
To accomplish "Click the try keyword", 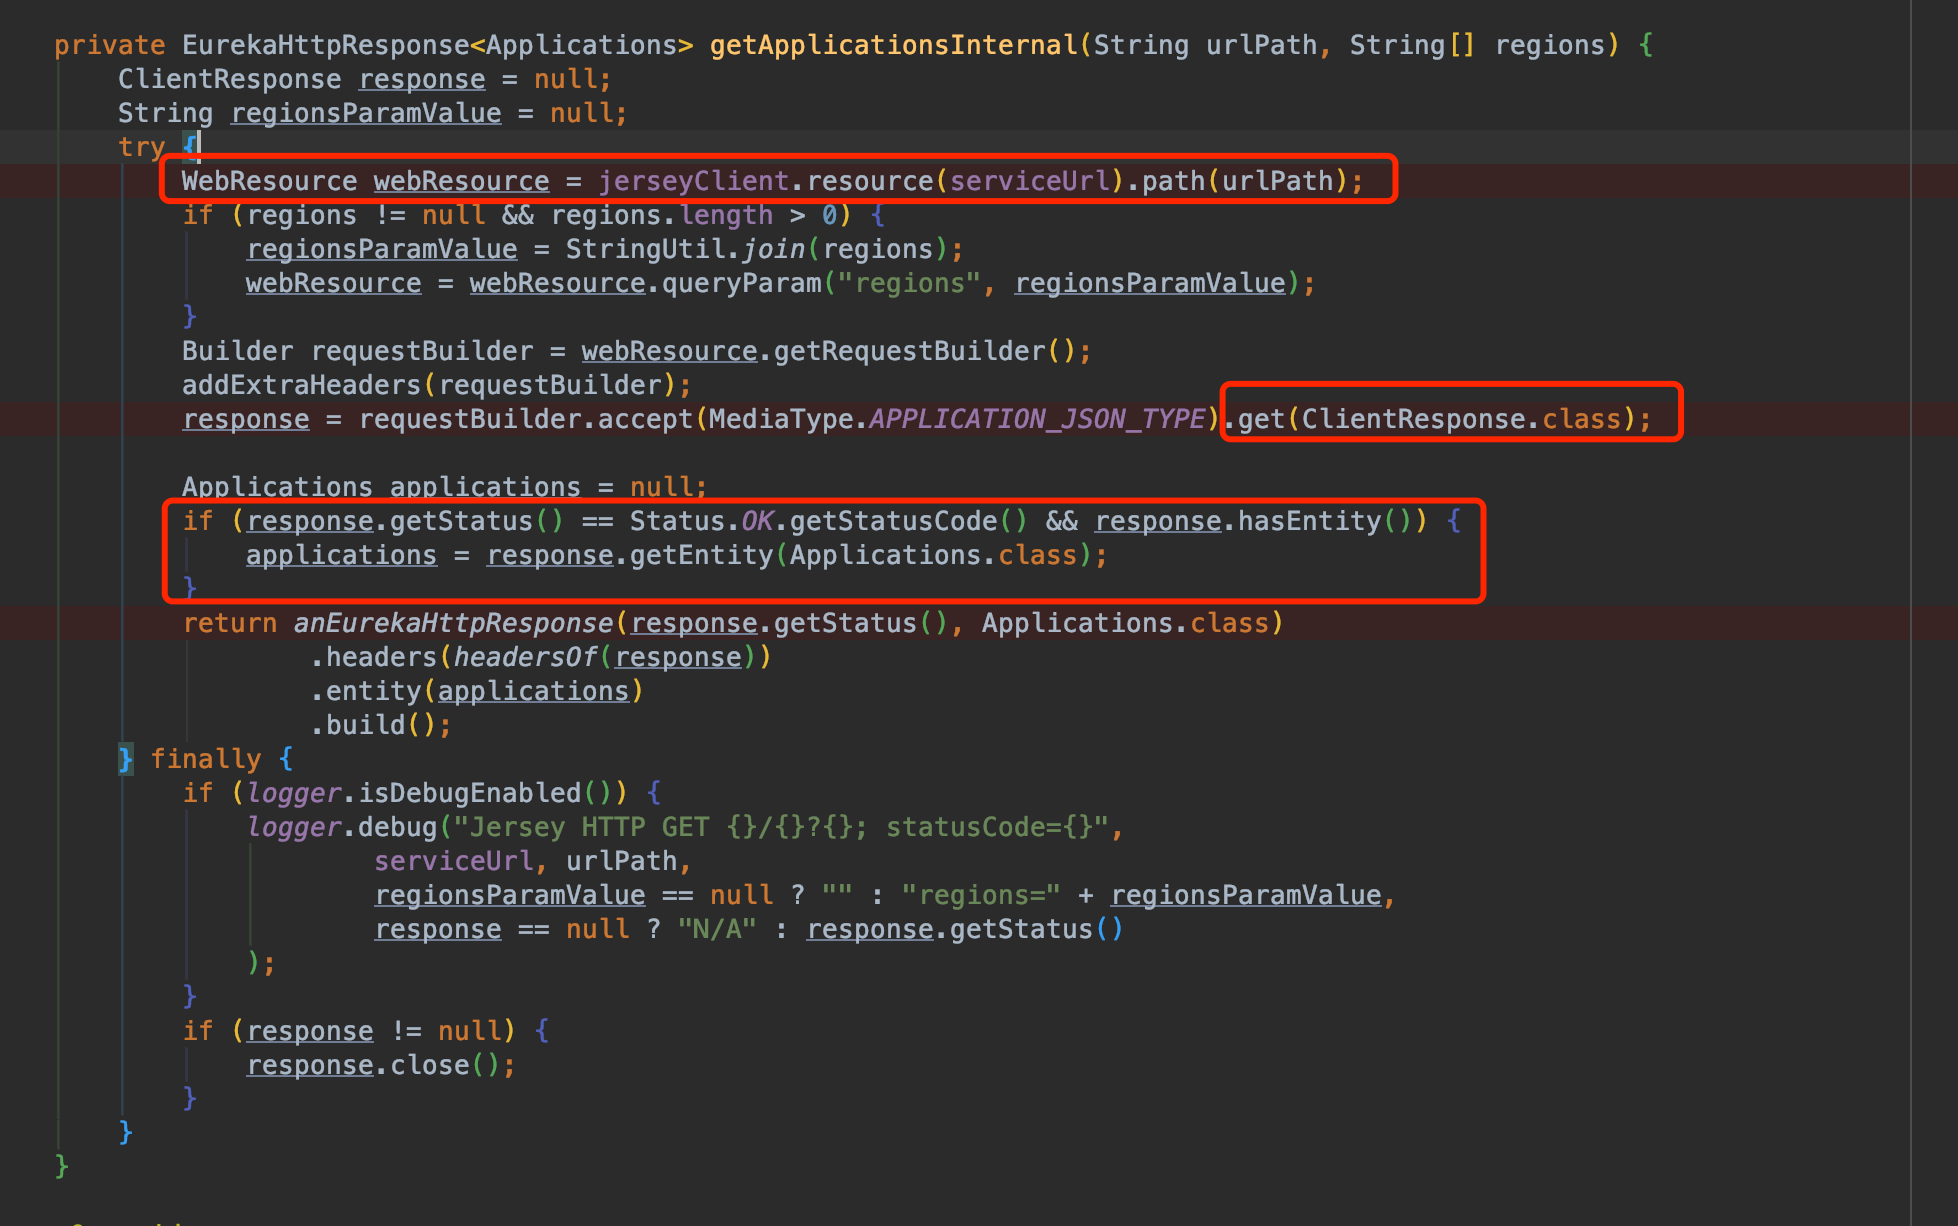I will coord(141,147).
